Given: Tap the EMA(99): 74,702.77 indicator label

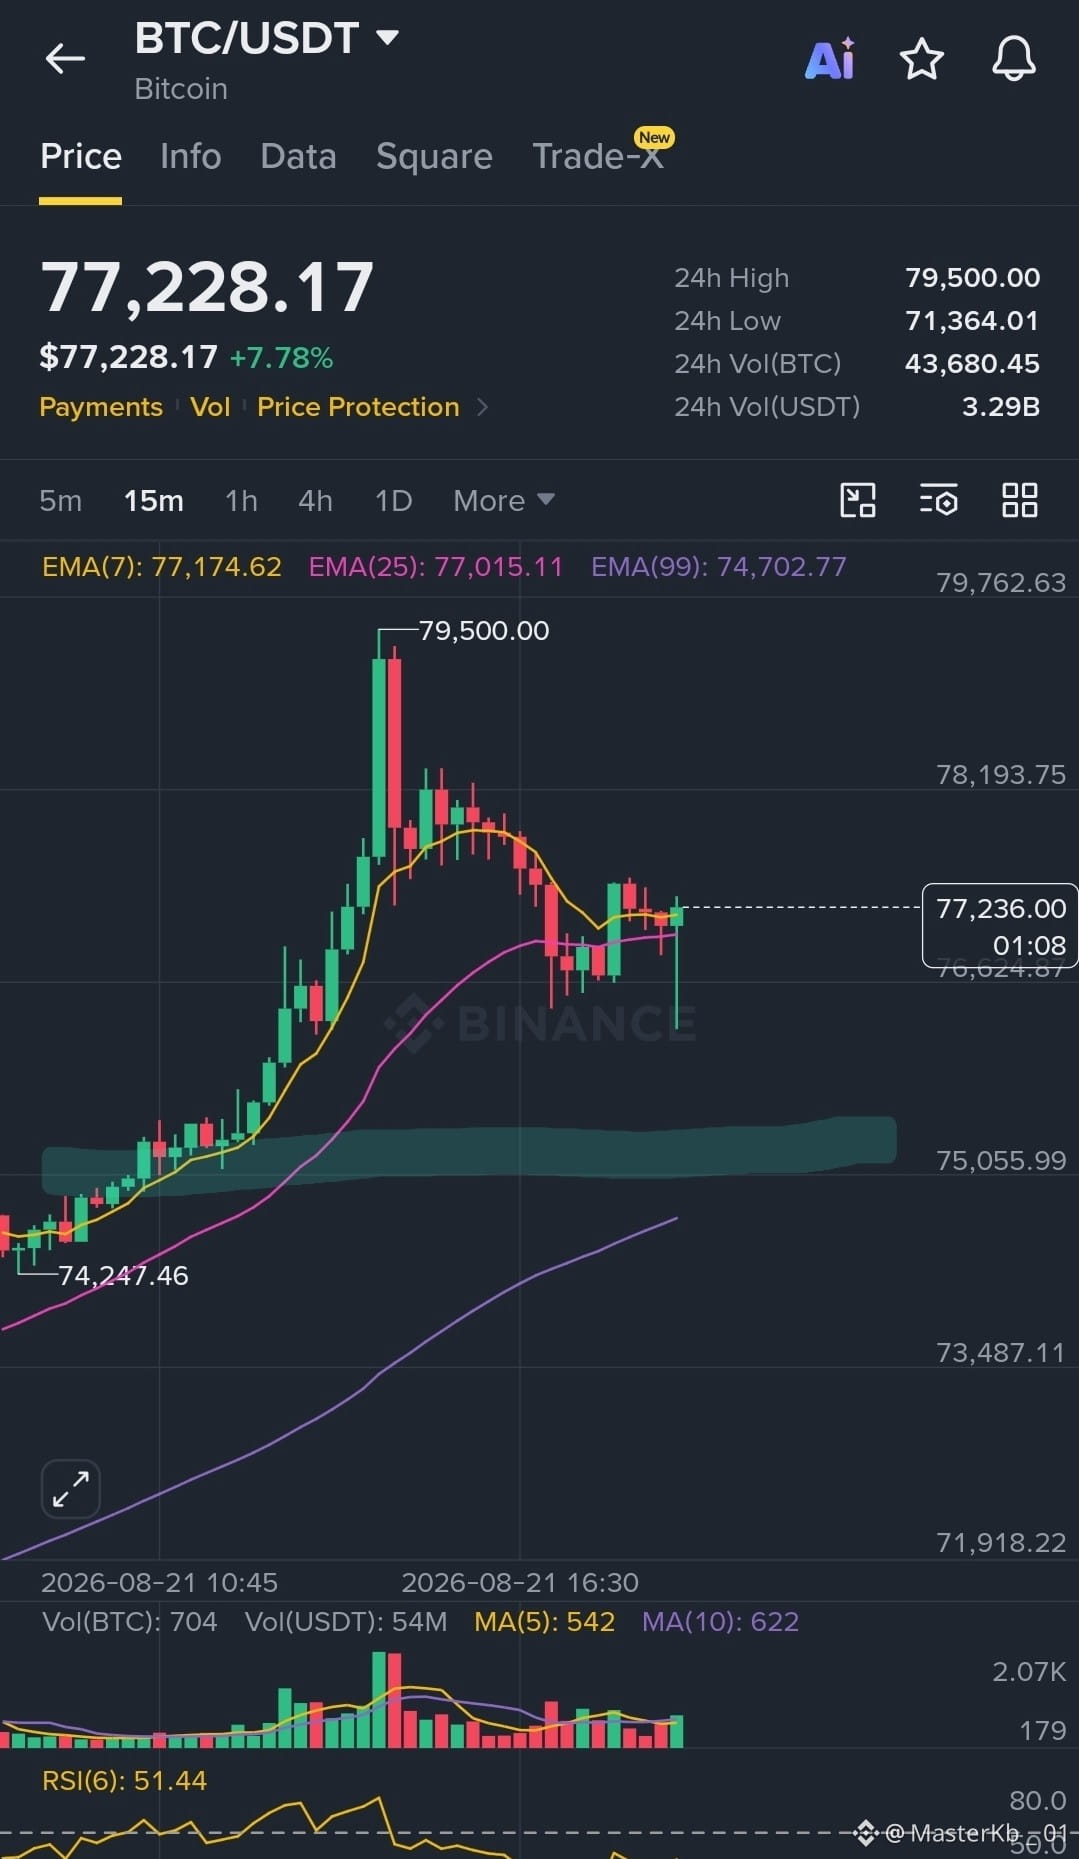Looking at the screenshot, I should point(719,567).
